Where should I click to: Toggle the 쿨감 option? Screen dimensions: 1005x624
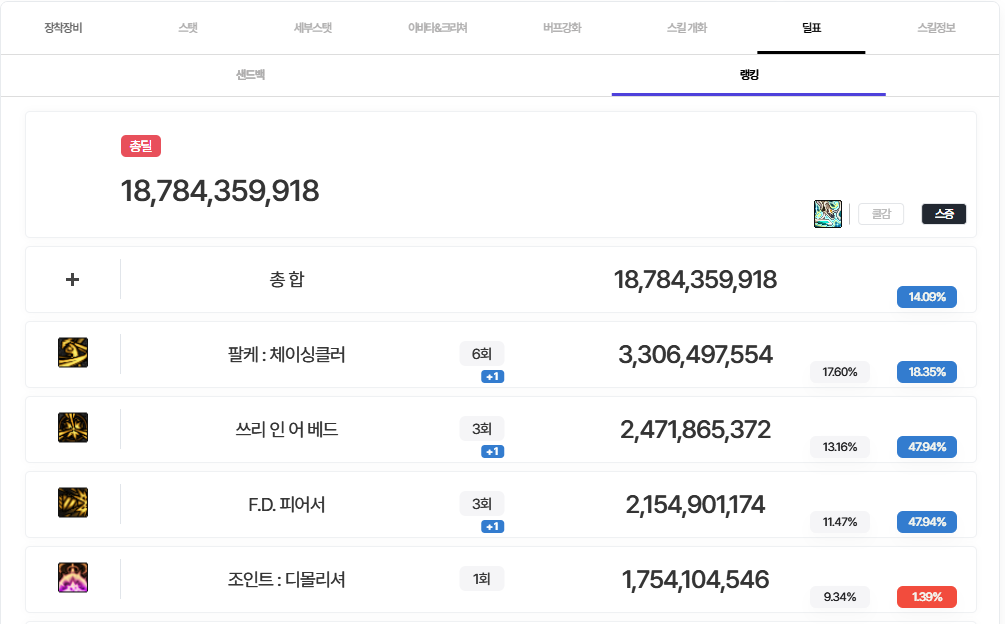(881, 214)
